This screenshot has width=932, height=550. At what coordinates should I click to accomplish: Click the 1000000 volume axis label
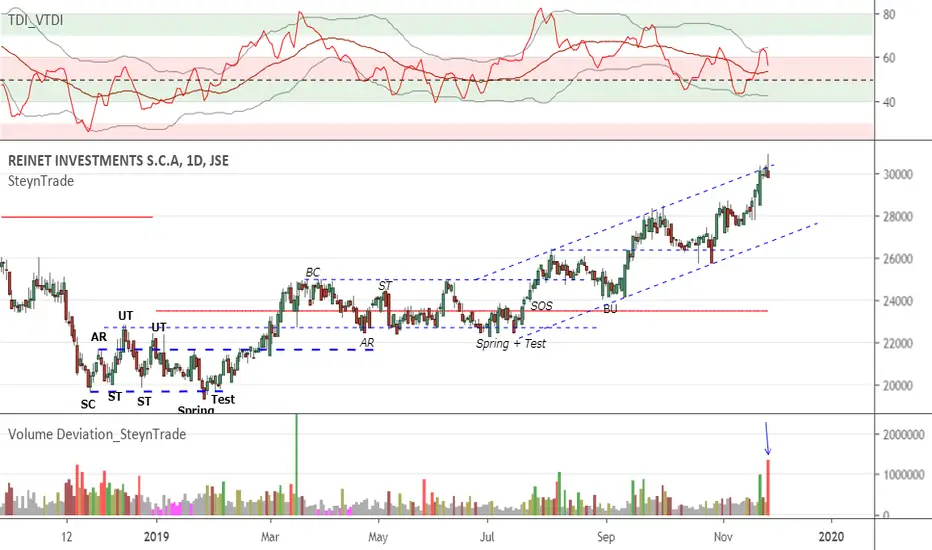pos(903,474)
